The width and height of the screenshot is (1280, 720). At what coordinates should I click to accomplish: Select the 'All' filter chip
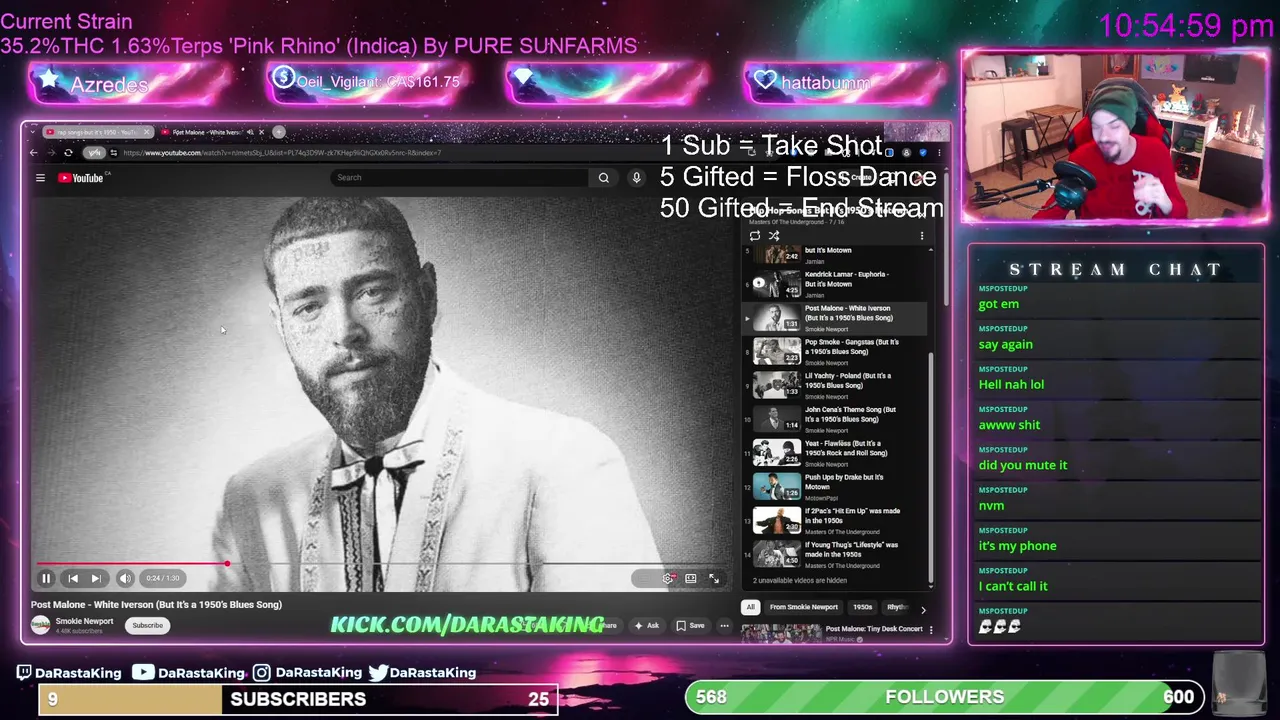point(750,607)
